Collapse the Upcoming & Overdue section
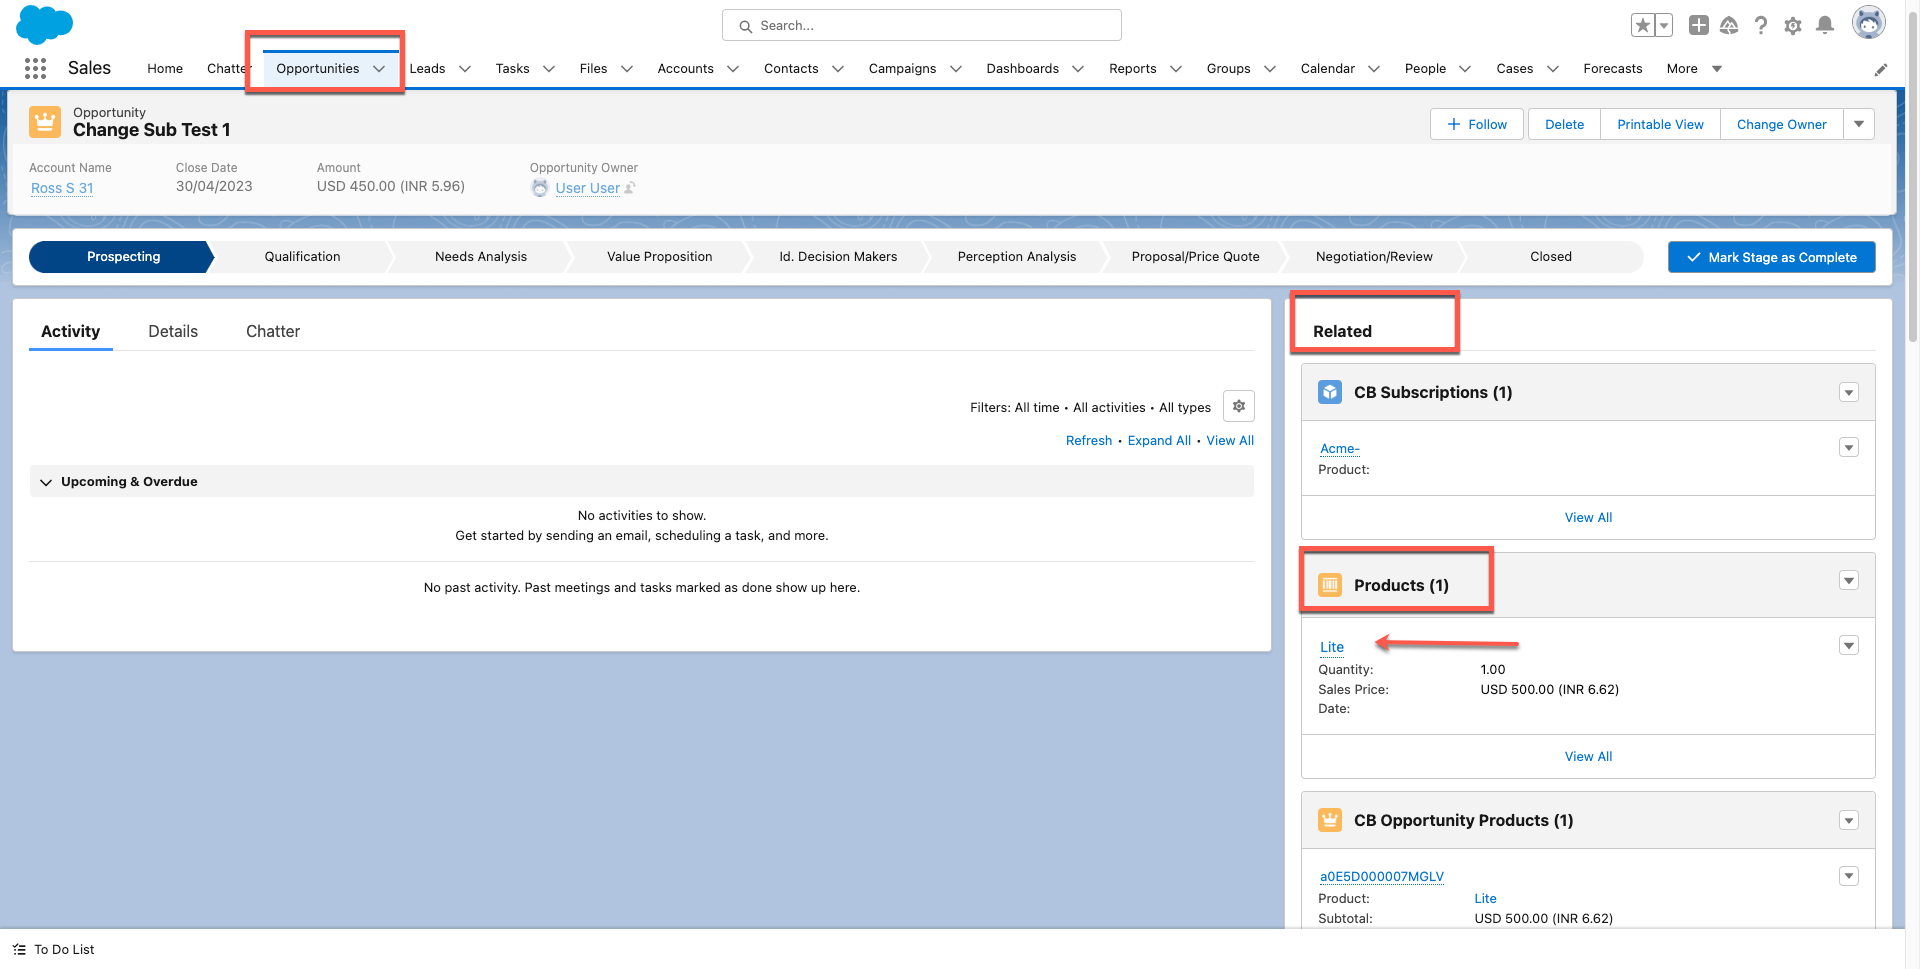1920x969 pixels. point(46,482)
